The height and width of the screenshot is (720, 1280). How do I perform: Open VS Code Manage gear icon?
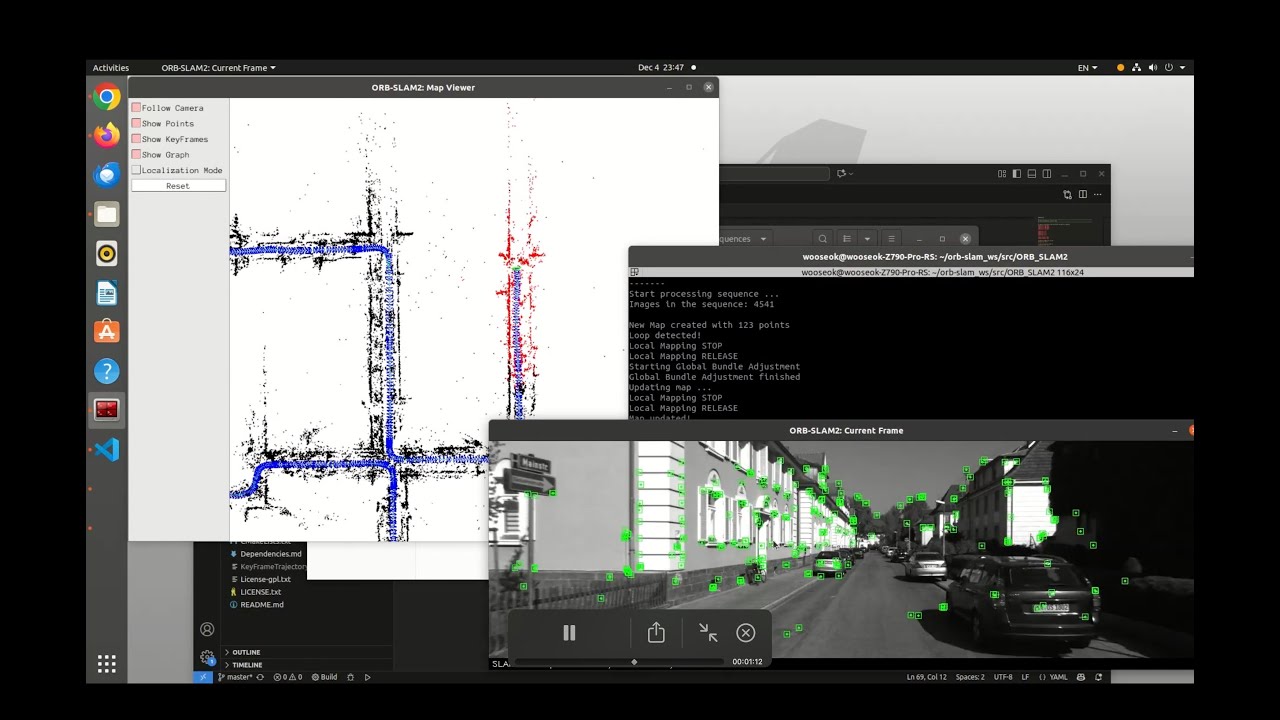pyautogui.click(x=207, y=657)
